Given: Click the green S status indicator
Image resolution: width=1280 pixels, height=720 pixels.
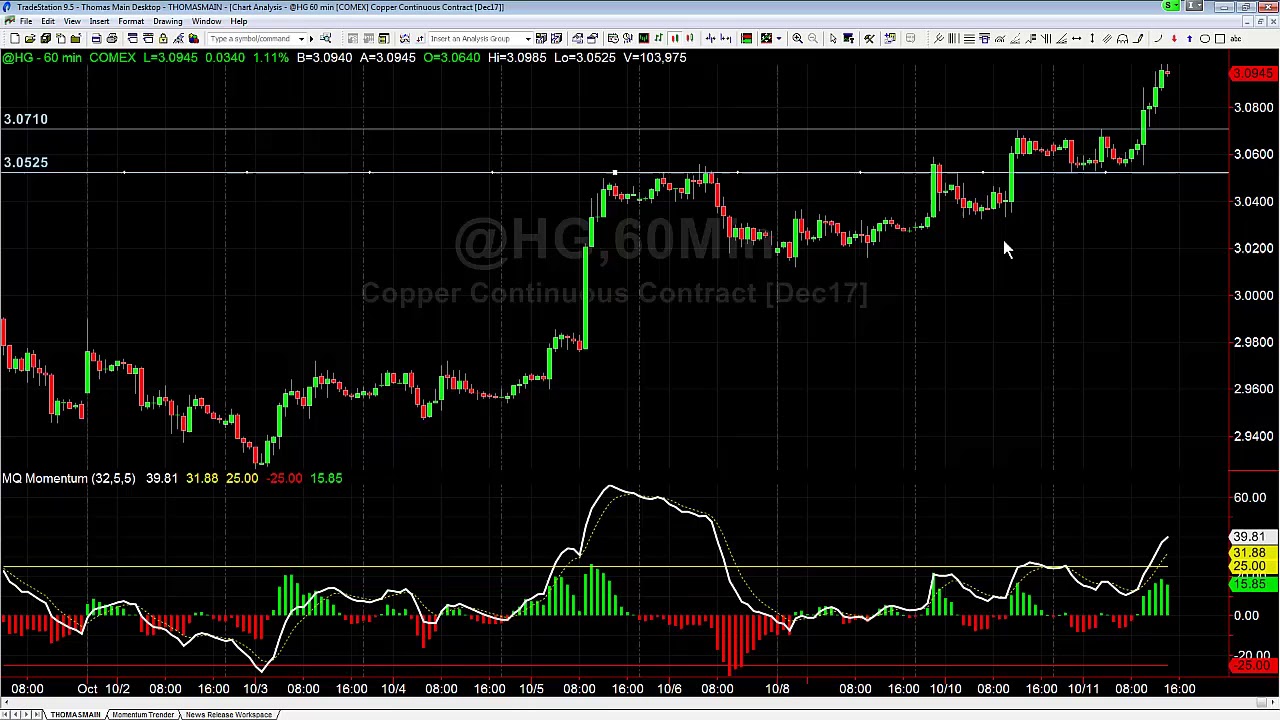Looking at the screenshot, I should pos(1171,7).
